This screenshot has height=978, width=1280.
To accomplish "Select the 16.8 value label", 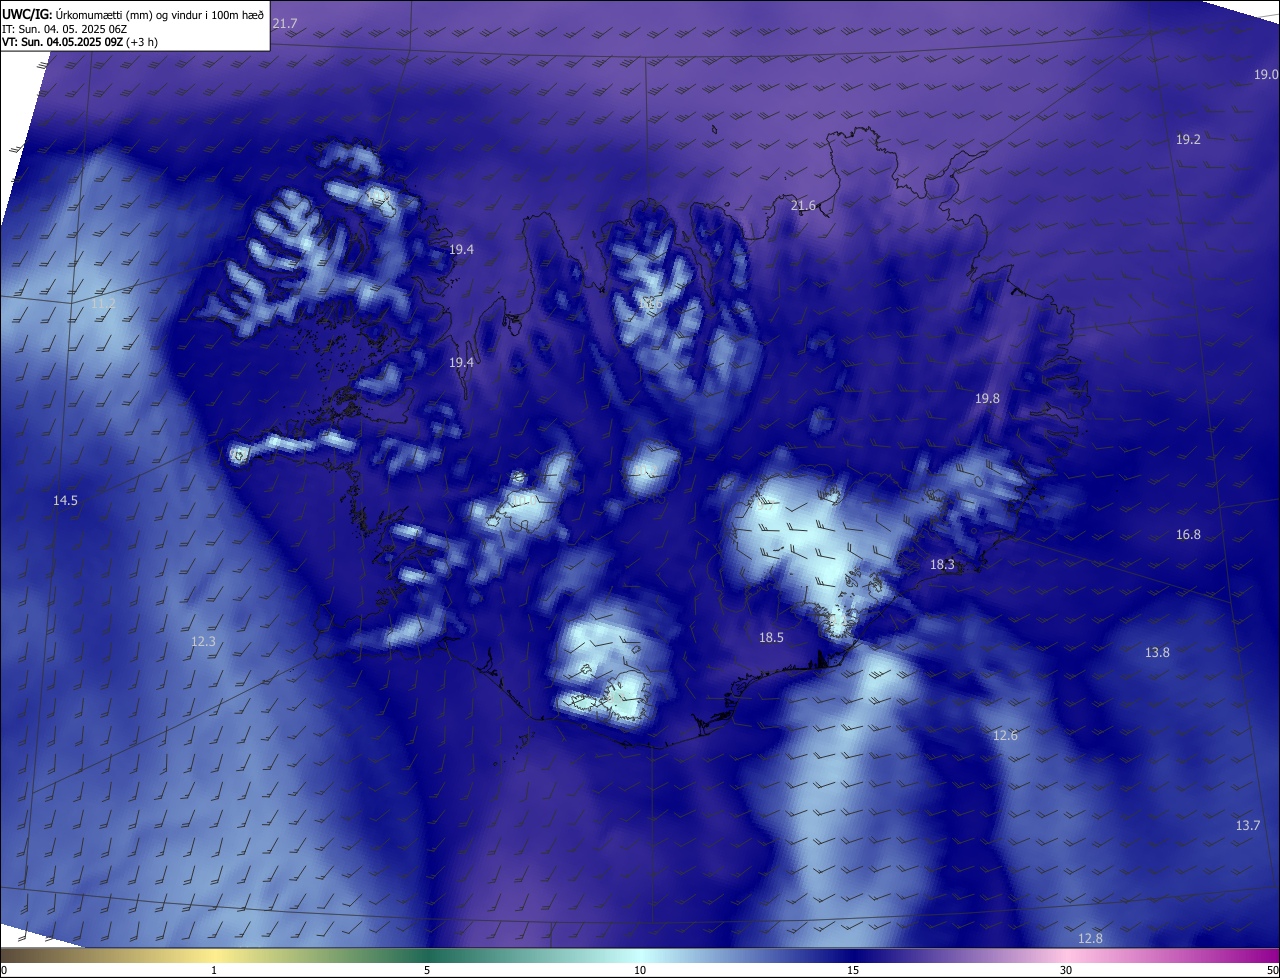I will [x=1188, y=535].
